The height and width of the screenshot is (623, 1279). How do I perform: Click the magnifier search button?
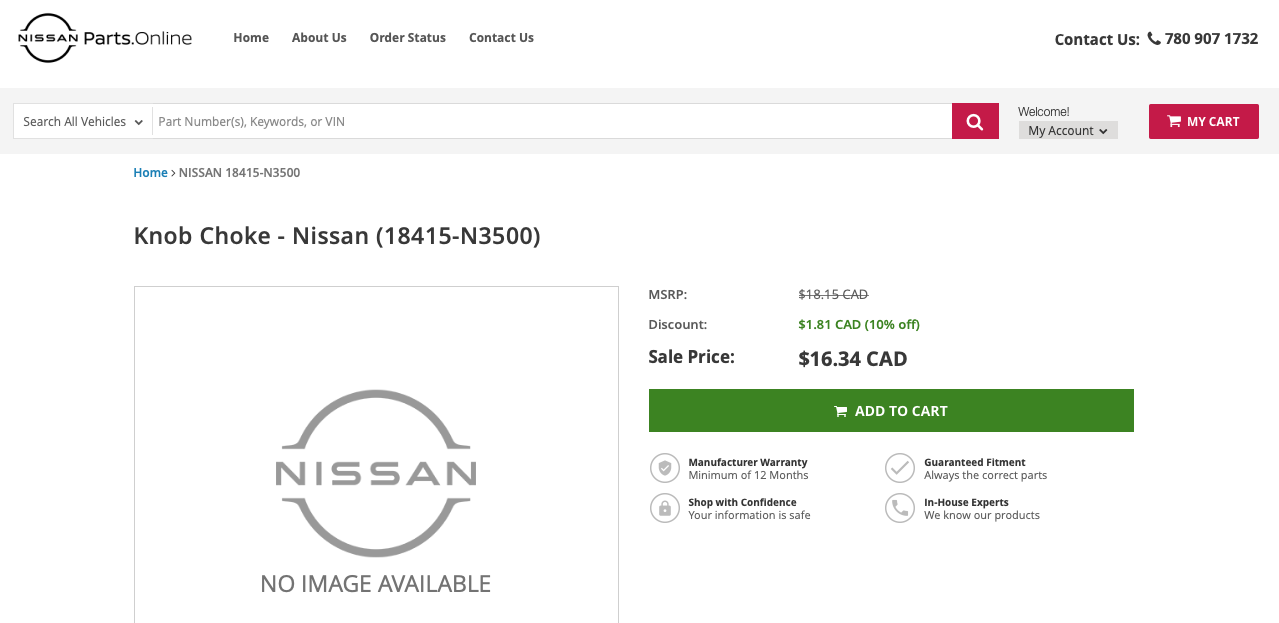point(975,121)
